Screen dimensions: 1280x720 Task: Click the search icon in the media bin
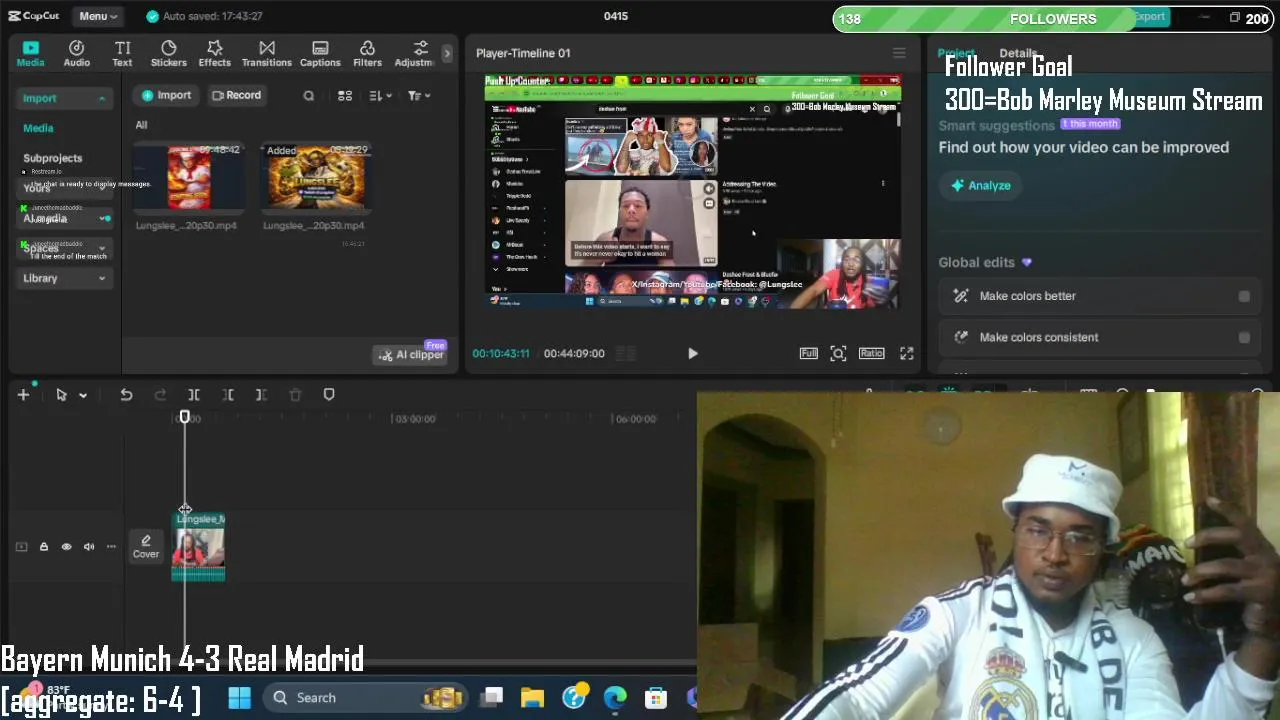308,96
